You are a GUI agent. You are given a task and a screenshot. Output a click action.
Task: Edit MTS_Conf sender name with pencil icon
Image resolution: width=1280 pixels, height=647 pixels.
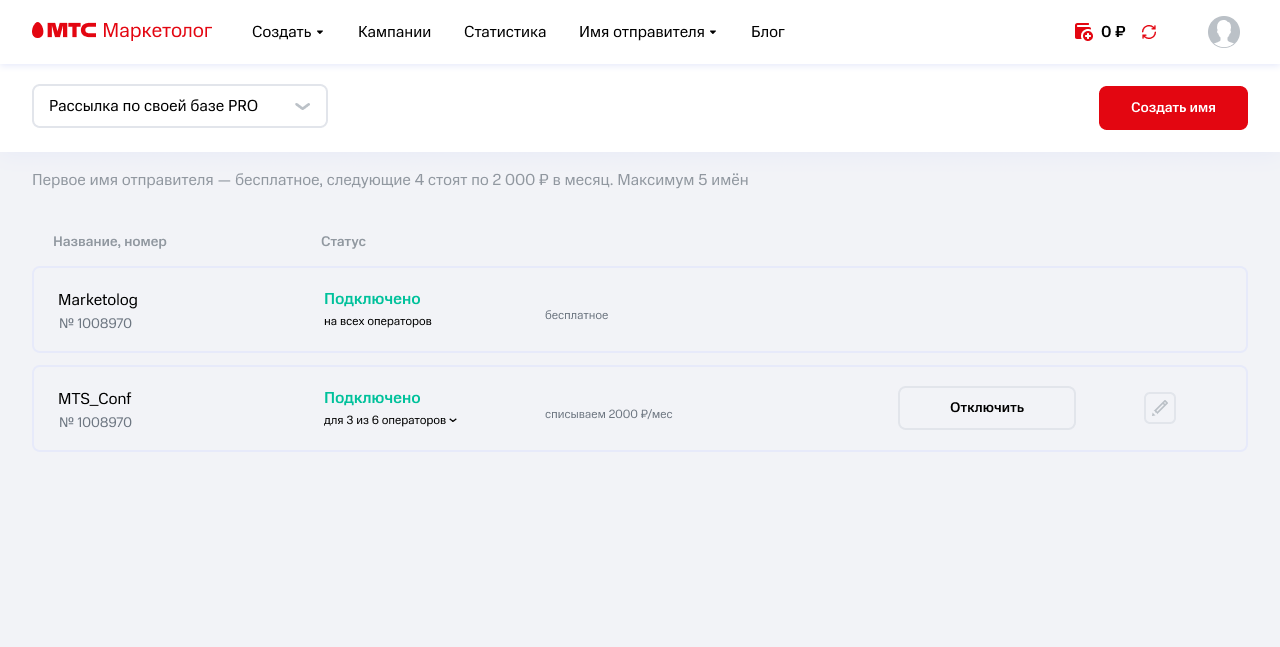(x=1160, y=408)
